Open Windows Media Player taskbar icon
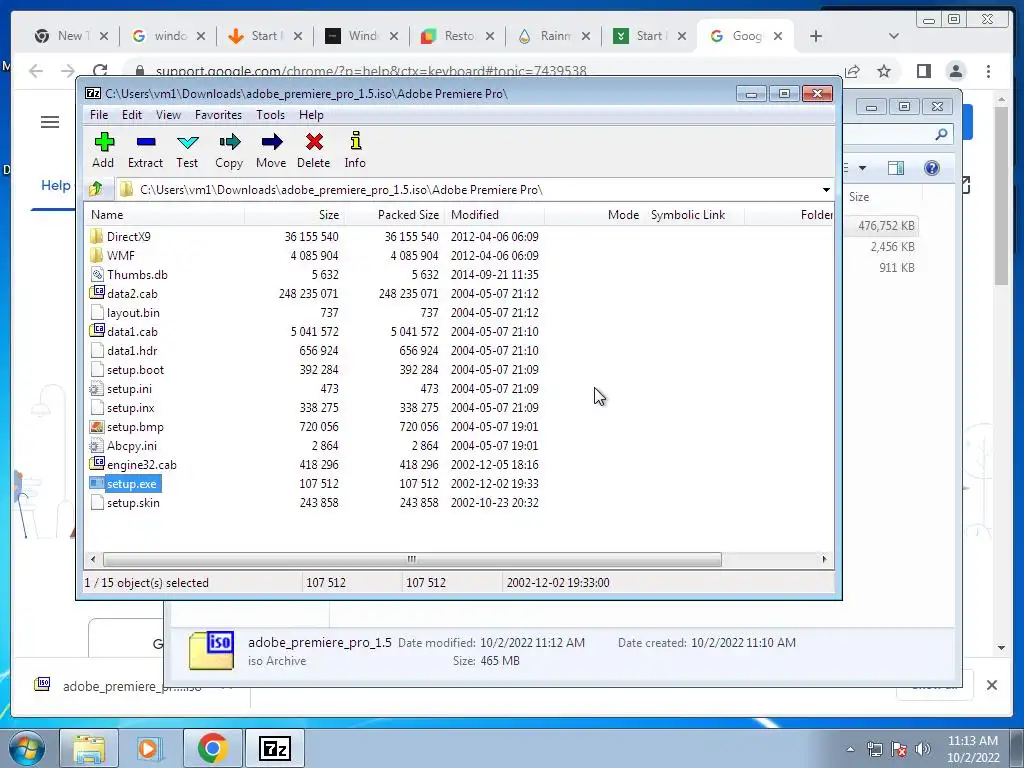This screenshot has width=1024, height=768. [x=148, y=748]
